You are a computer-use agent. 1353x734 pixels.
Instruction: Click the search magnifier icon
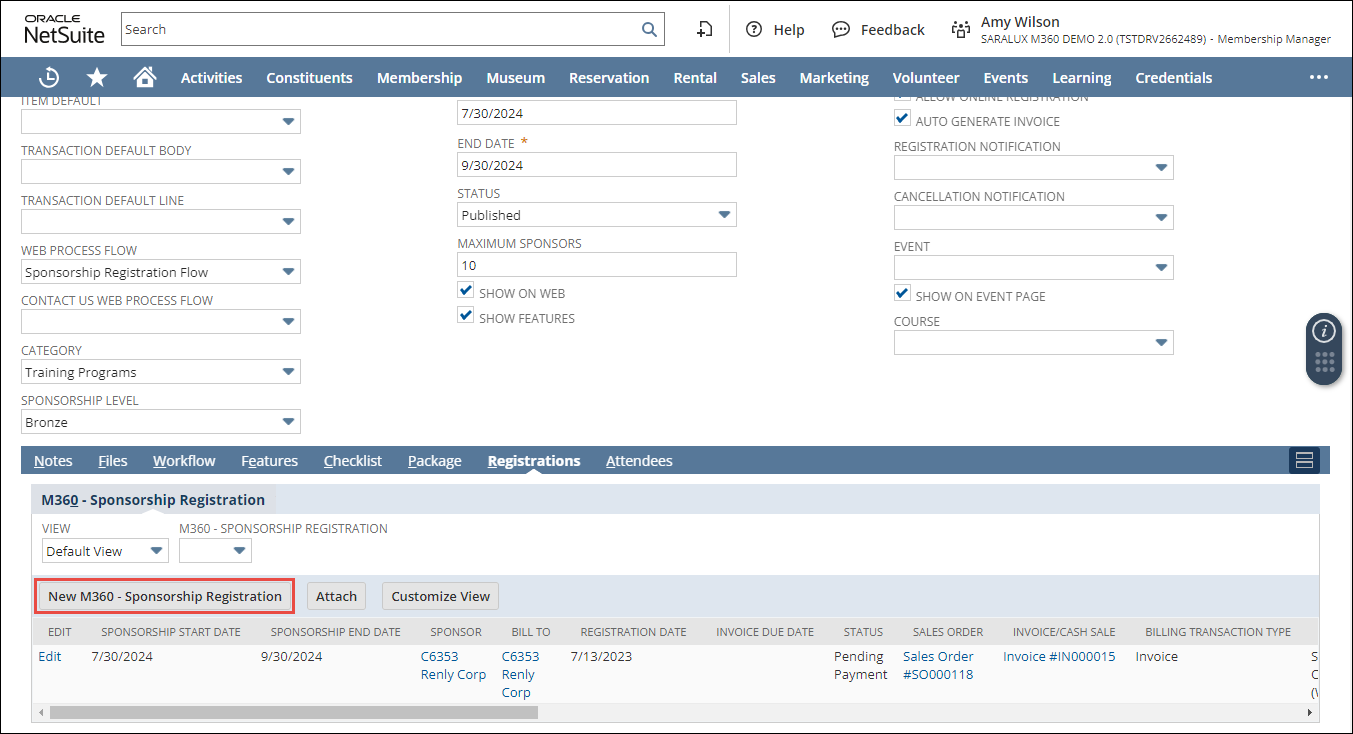pyautogui.click(x=649, y=30)
